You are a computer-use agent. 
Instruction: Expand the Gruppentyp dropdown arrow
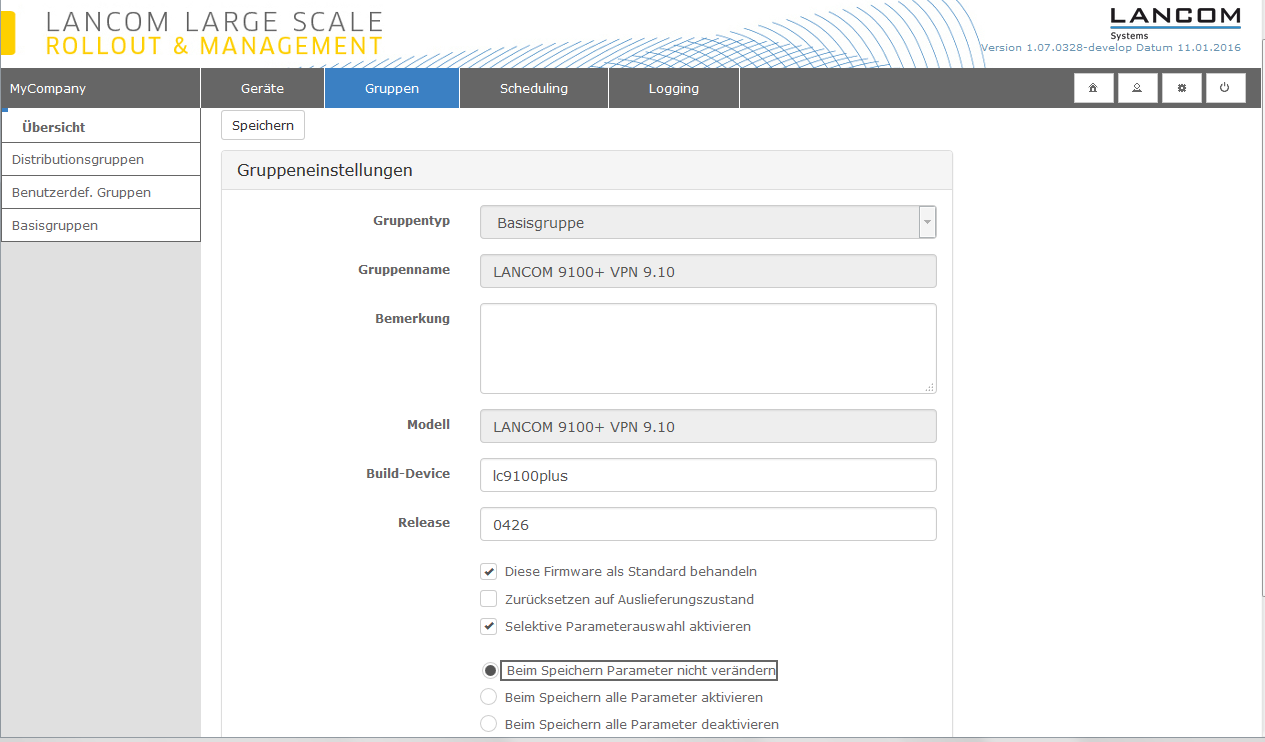click(927, 222)
